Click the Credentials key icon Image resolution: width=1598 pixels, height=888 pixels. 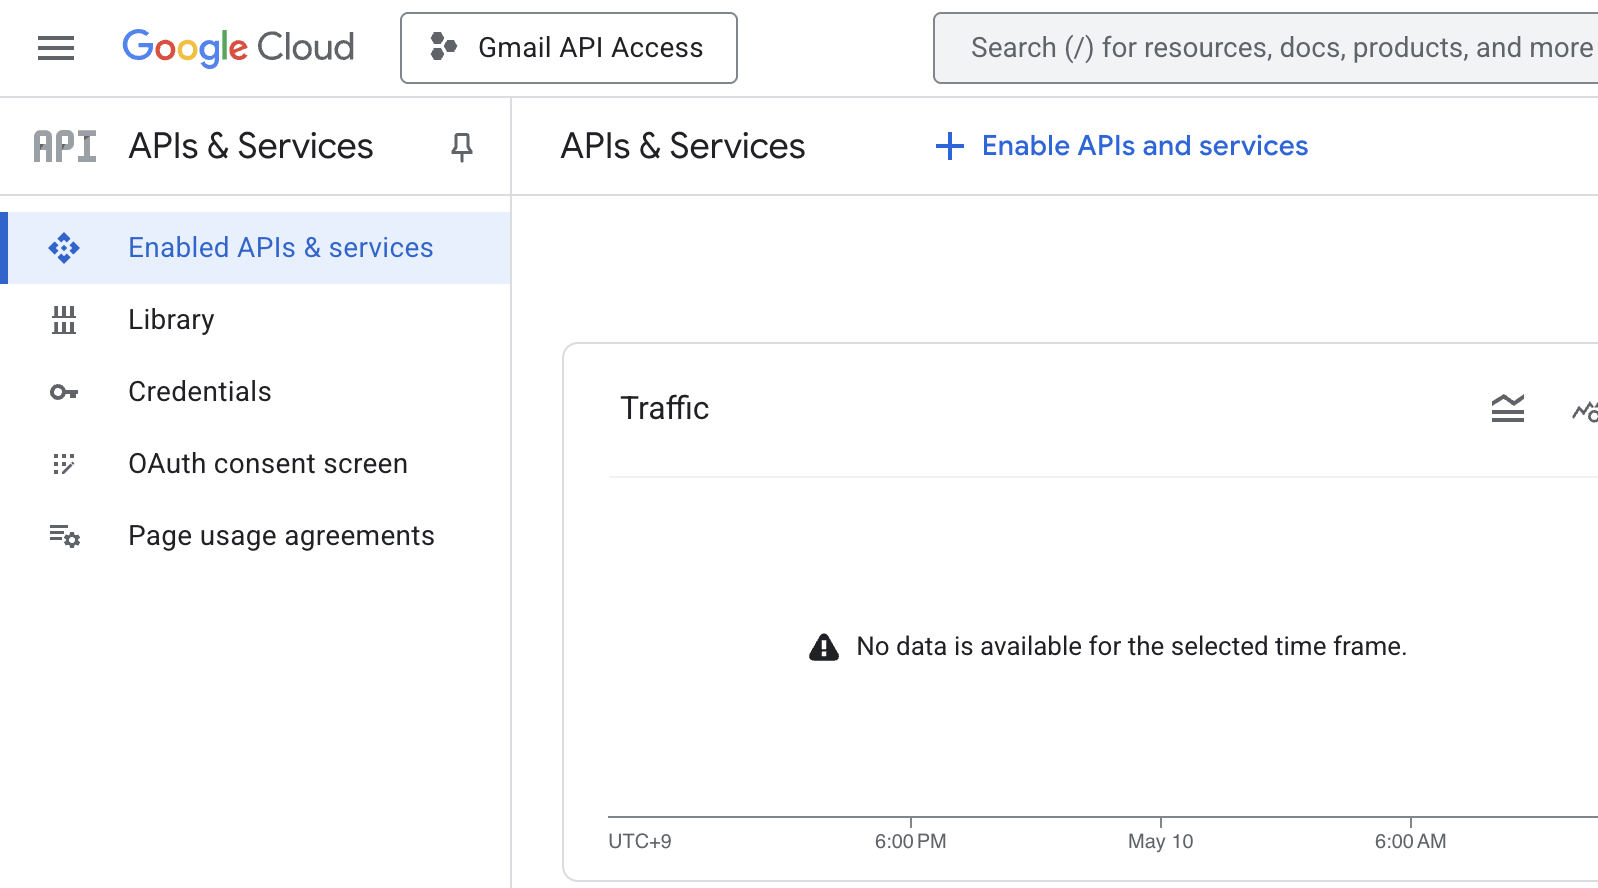coord(64,392)
